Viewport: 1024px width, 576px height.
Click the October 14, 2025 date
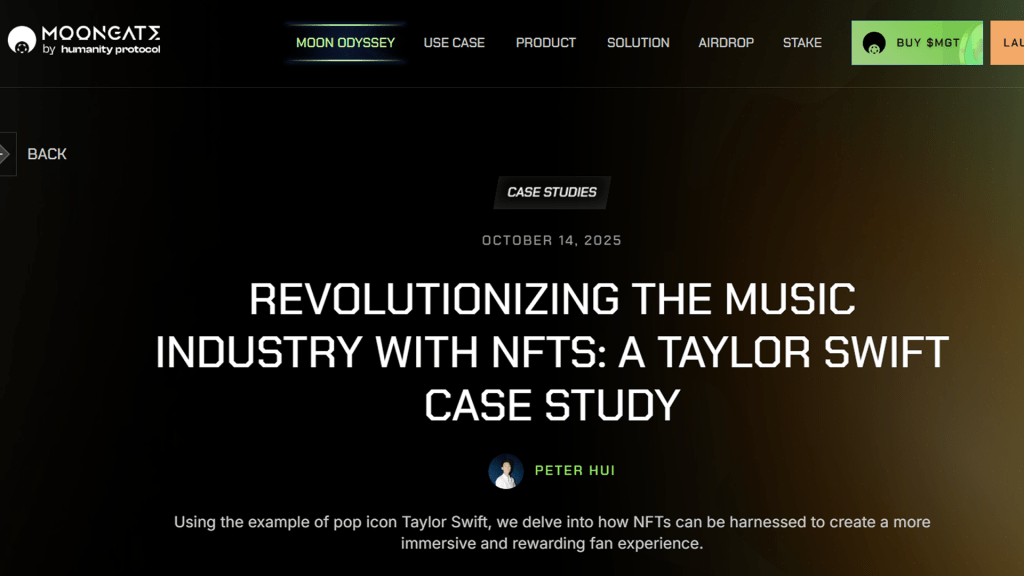click(552, 240)
